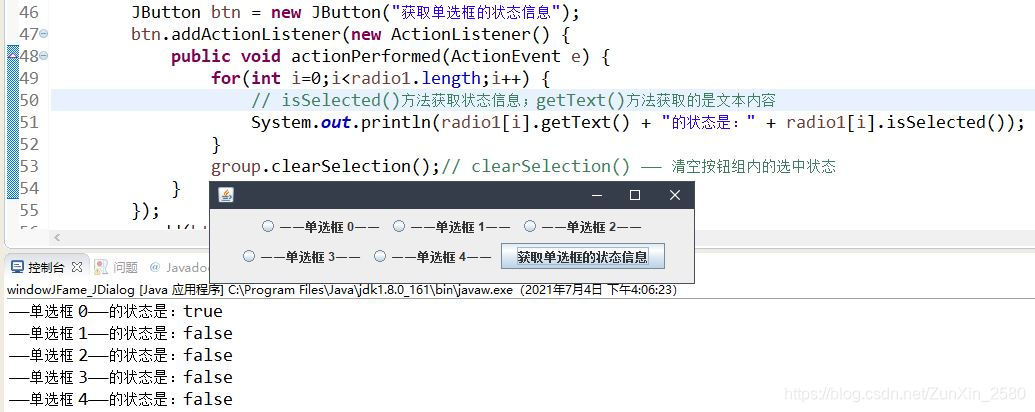Click console output 单选框 4 的状态是 false
The width and height of the screenshot is (1035, 412).
121,399
